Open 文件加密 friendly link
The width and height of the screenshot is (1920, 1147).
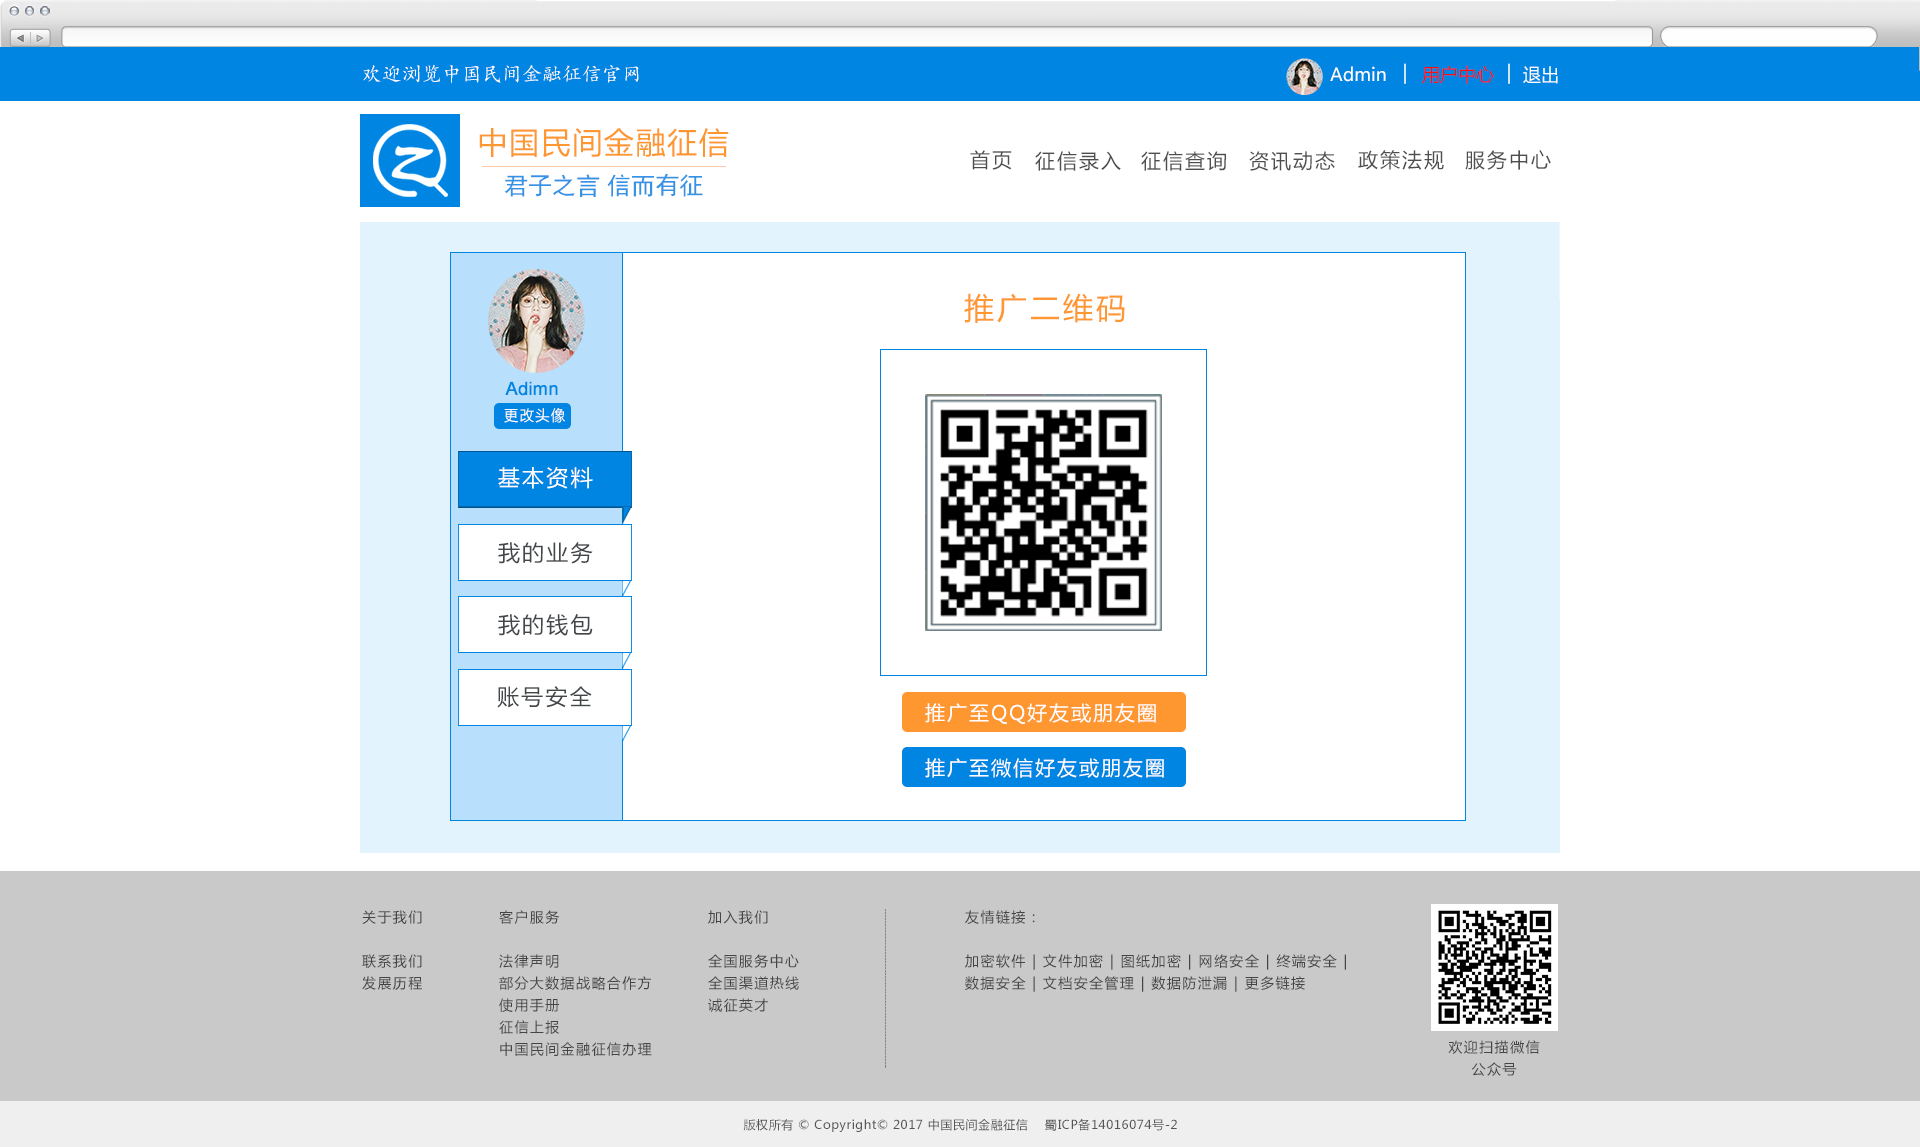point(1072,961)
